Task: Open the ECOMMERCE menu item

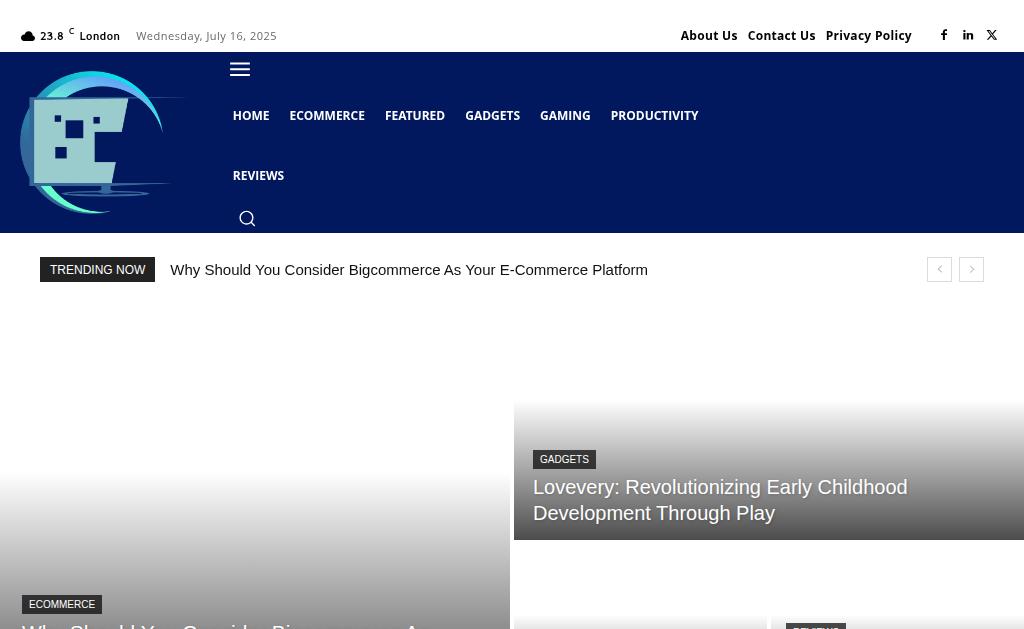Action: point(327,116)
